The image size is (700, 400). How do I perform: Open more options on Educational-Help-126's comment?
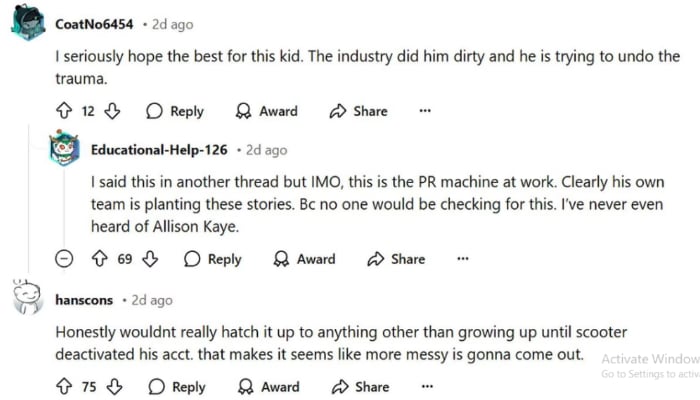tap(463, 259)
